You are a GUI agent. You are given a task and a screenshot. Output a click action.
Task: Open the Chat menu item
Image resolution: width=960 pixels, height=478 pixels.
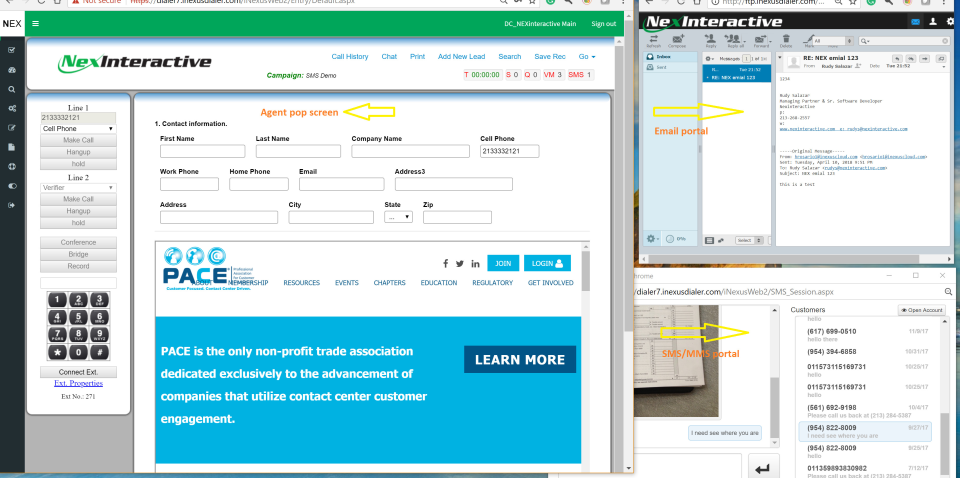(389, 56)
